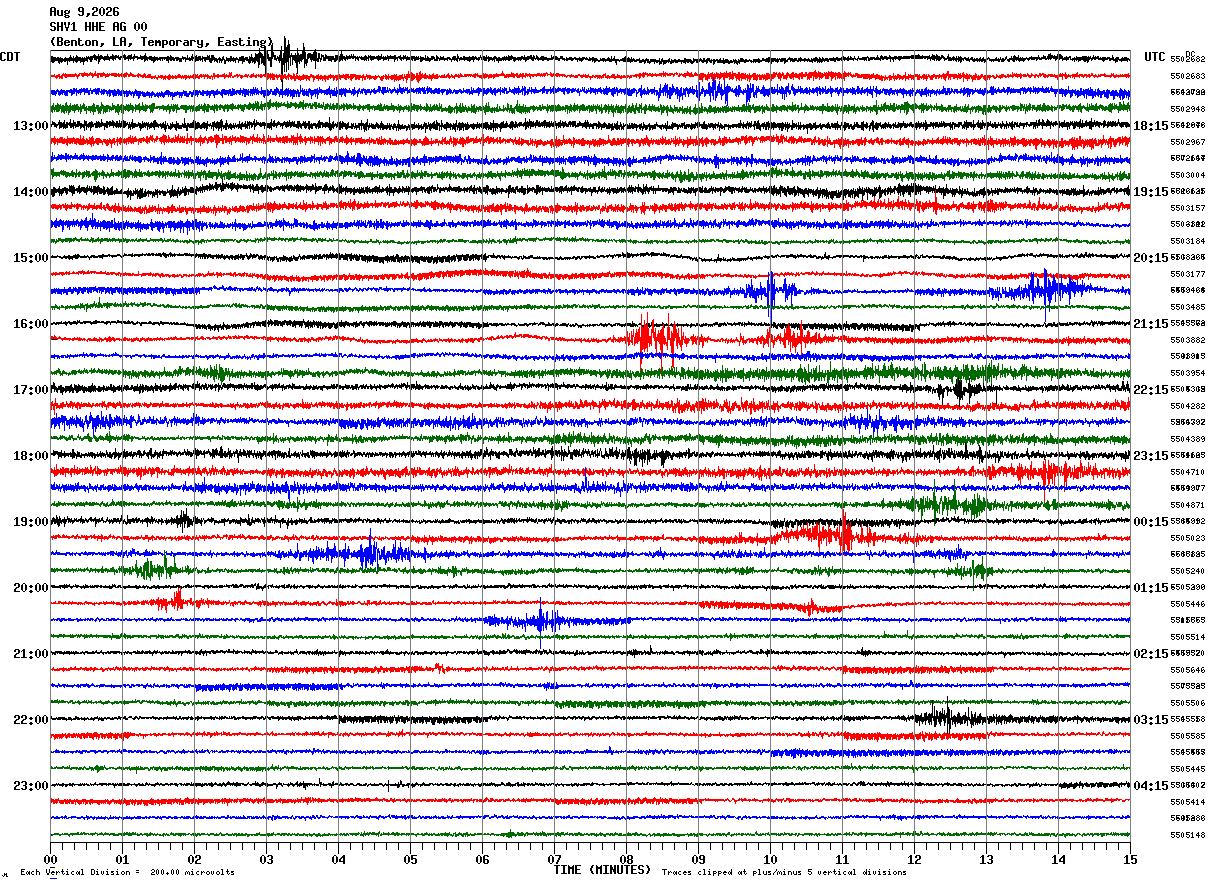Click 'Traces clipped at plus/minus 5 vertical divisions'

click(x=784, y=872)
